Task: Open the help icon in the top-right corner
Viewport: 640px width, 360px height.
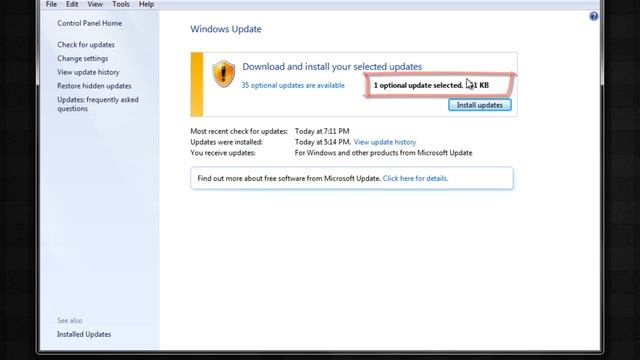Action: 593,16
